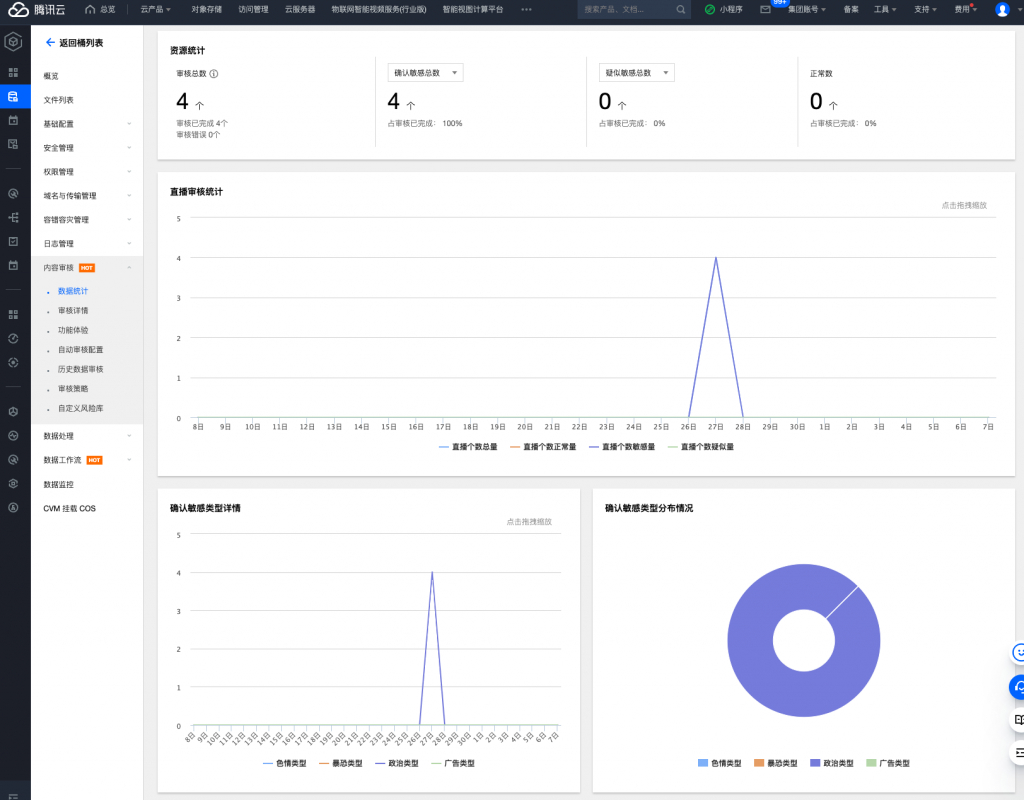This screenshot has height=800, width=1024.
Task: Expand the 权限管理 sidebar section
Action: coord(87,172)
